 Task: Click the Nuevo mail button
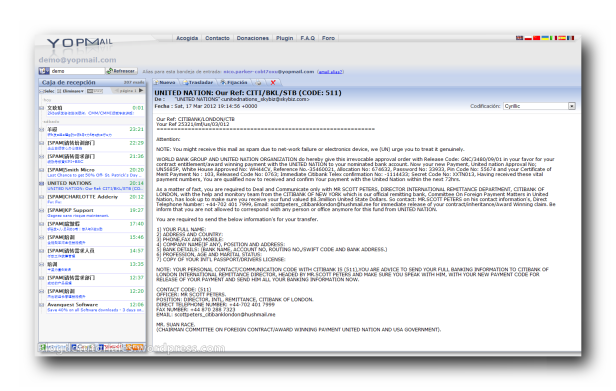click(x=165, y=83)
